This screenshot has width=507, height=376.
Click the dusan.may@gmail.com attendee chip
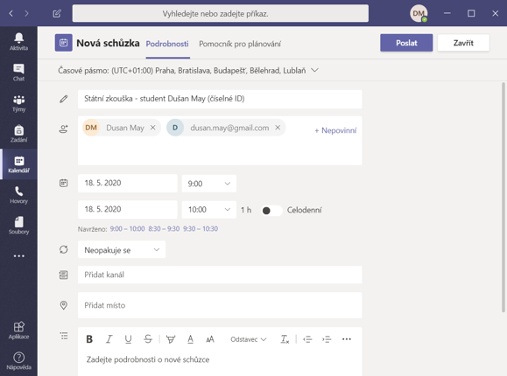[226, 128]
